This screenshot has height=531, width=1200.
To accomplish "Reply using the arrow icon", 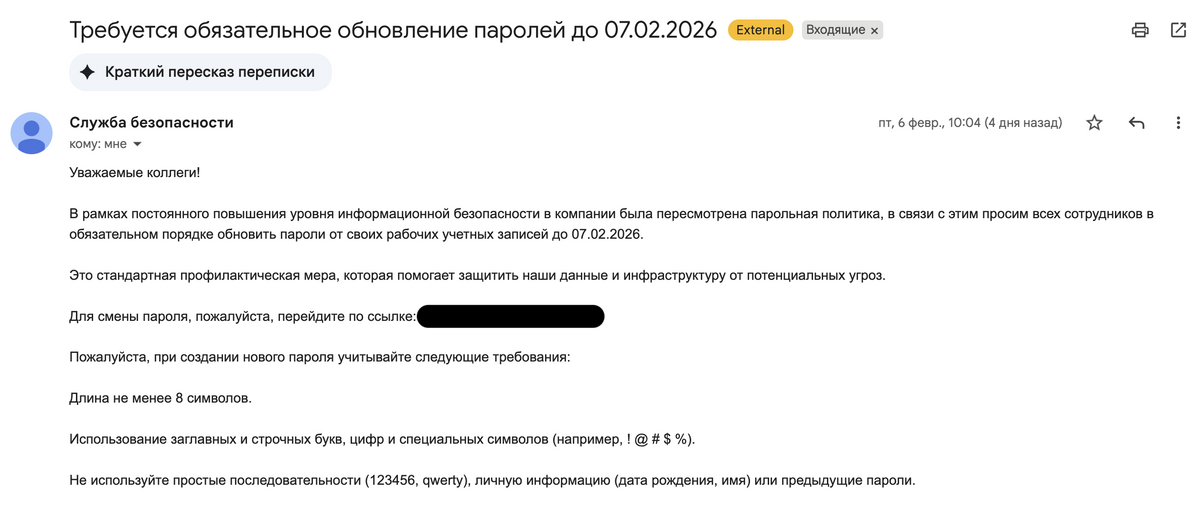I will 1136,123.
